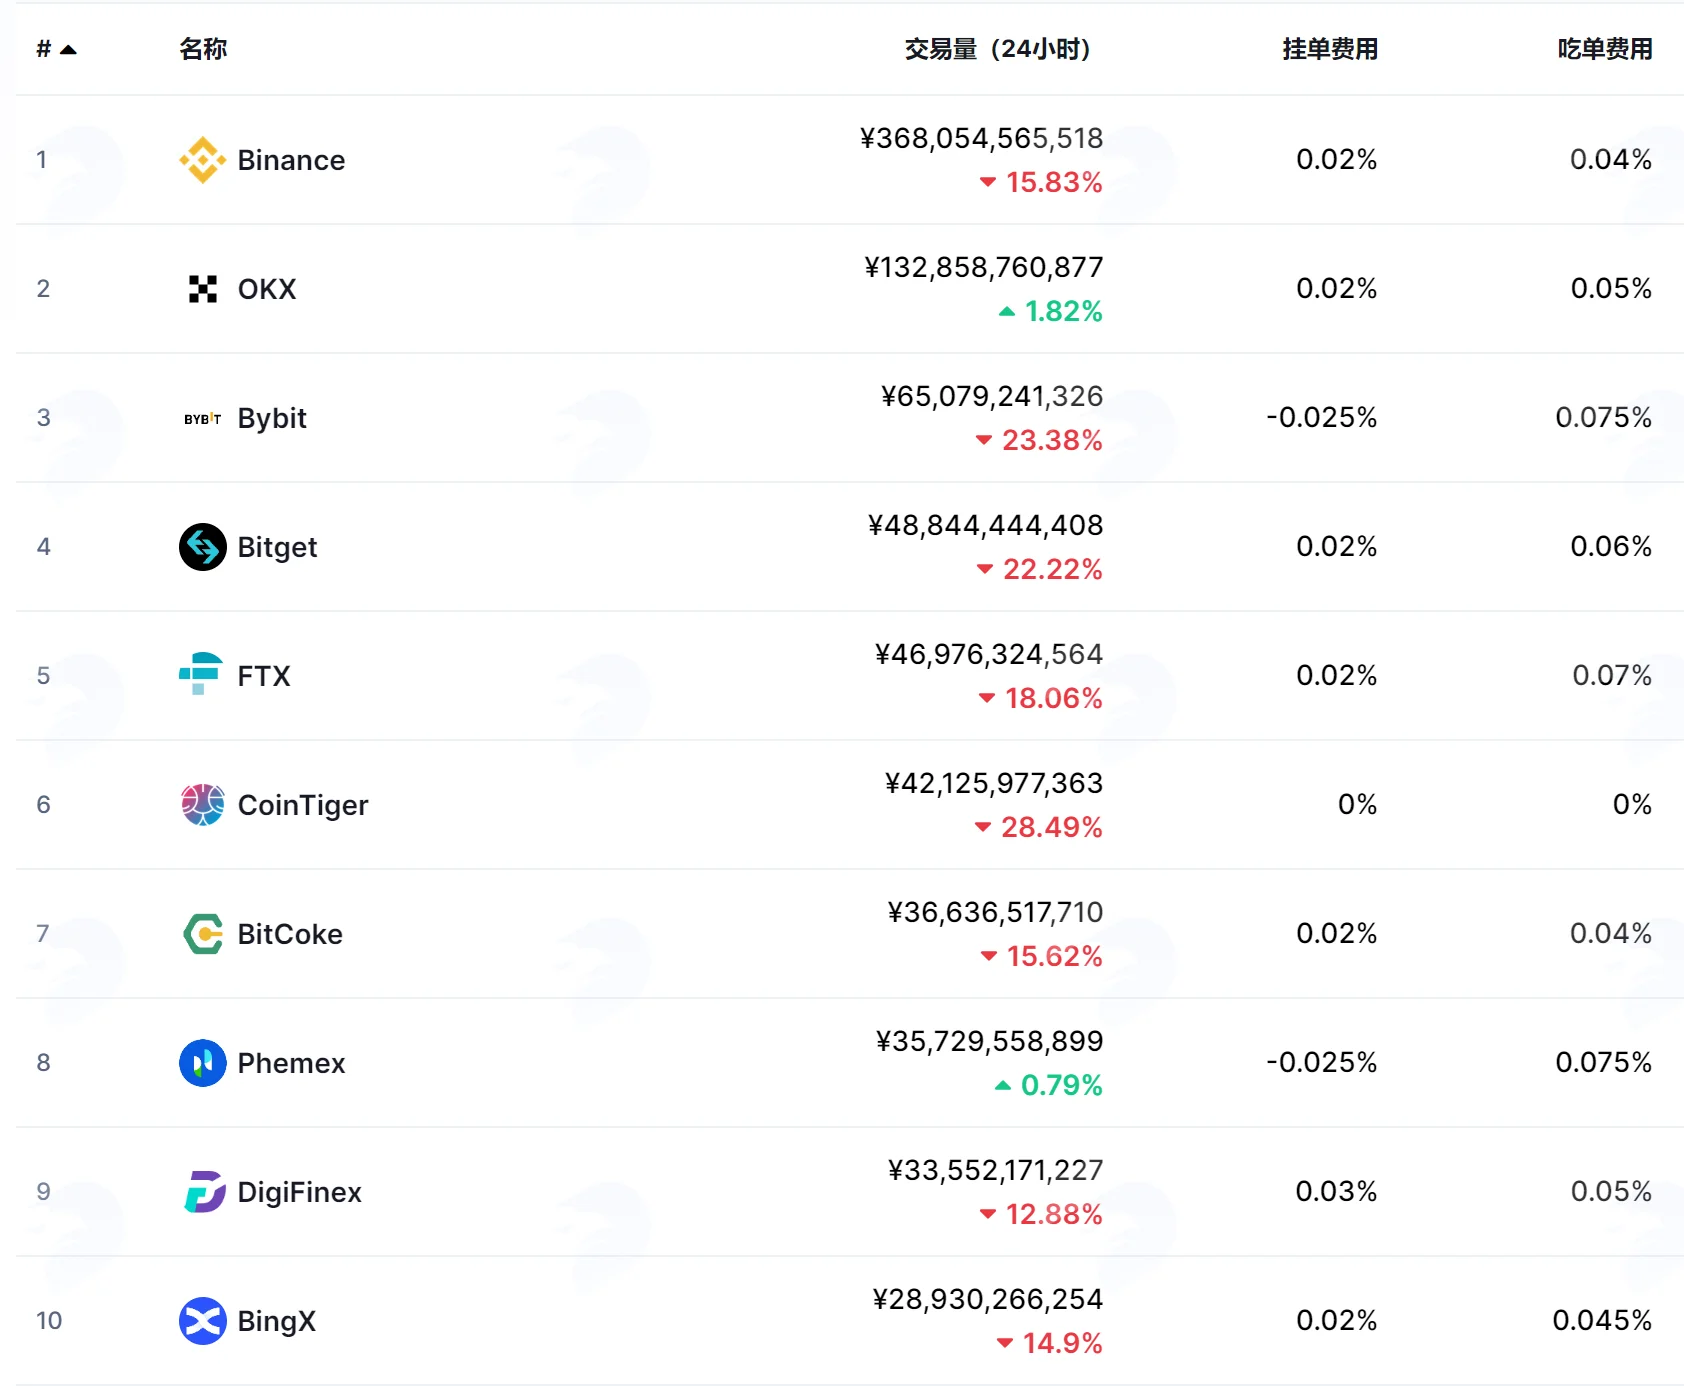Viewport: 1684px width, 1386px height.
Task: Sort by 名称 column header
Action: pos(203,49)
